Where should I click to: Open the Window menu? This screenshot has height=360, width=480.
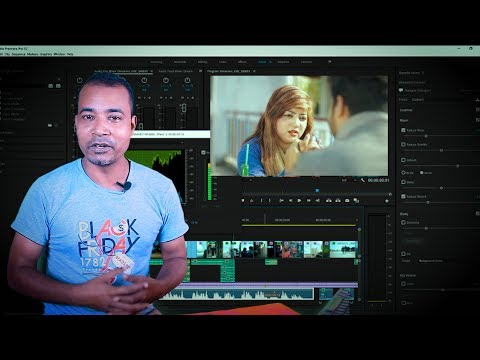click(x=59, y=54)
